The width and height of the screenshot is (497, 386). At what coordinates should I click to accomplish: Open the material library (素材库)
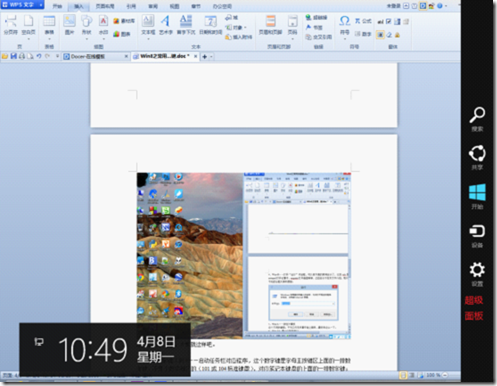pos(124,21)
